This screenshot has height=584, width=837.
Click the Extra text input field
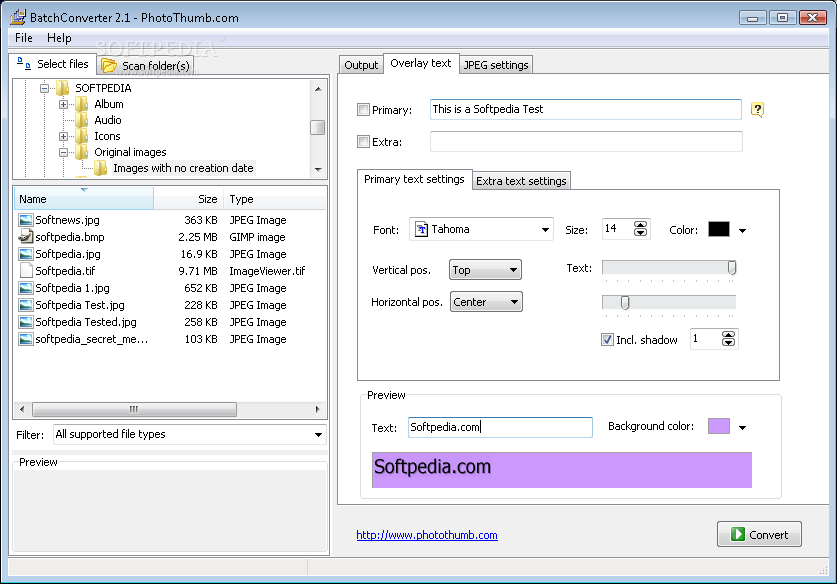coord(586,141)
